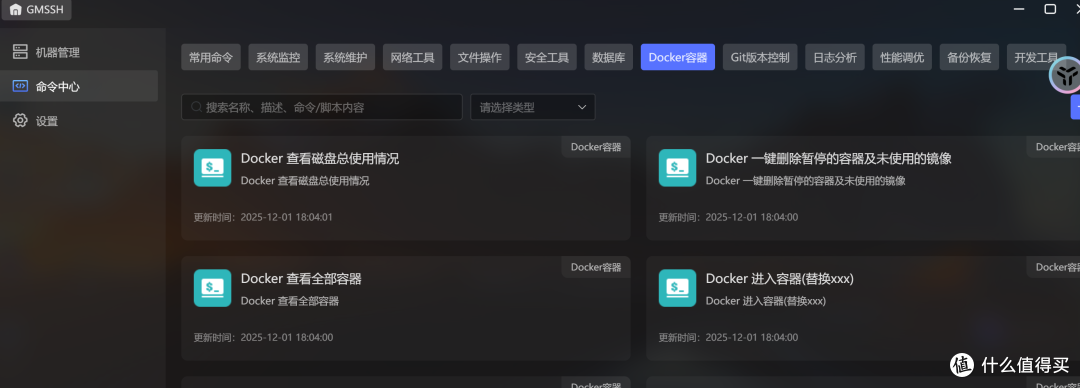Open the Docker 查看全部容器 card title
The image size is (1080, 388).
pyautogui.click(x=301, y=279)
